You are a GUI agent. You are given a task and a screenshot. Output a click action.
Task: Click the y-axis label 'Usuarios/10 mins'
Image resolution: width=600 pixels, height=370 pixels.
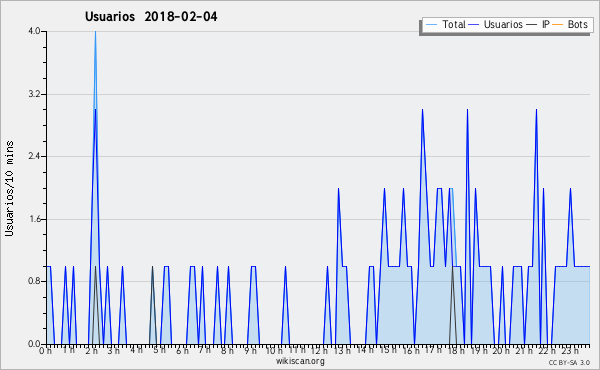click(x=9, y=189)
